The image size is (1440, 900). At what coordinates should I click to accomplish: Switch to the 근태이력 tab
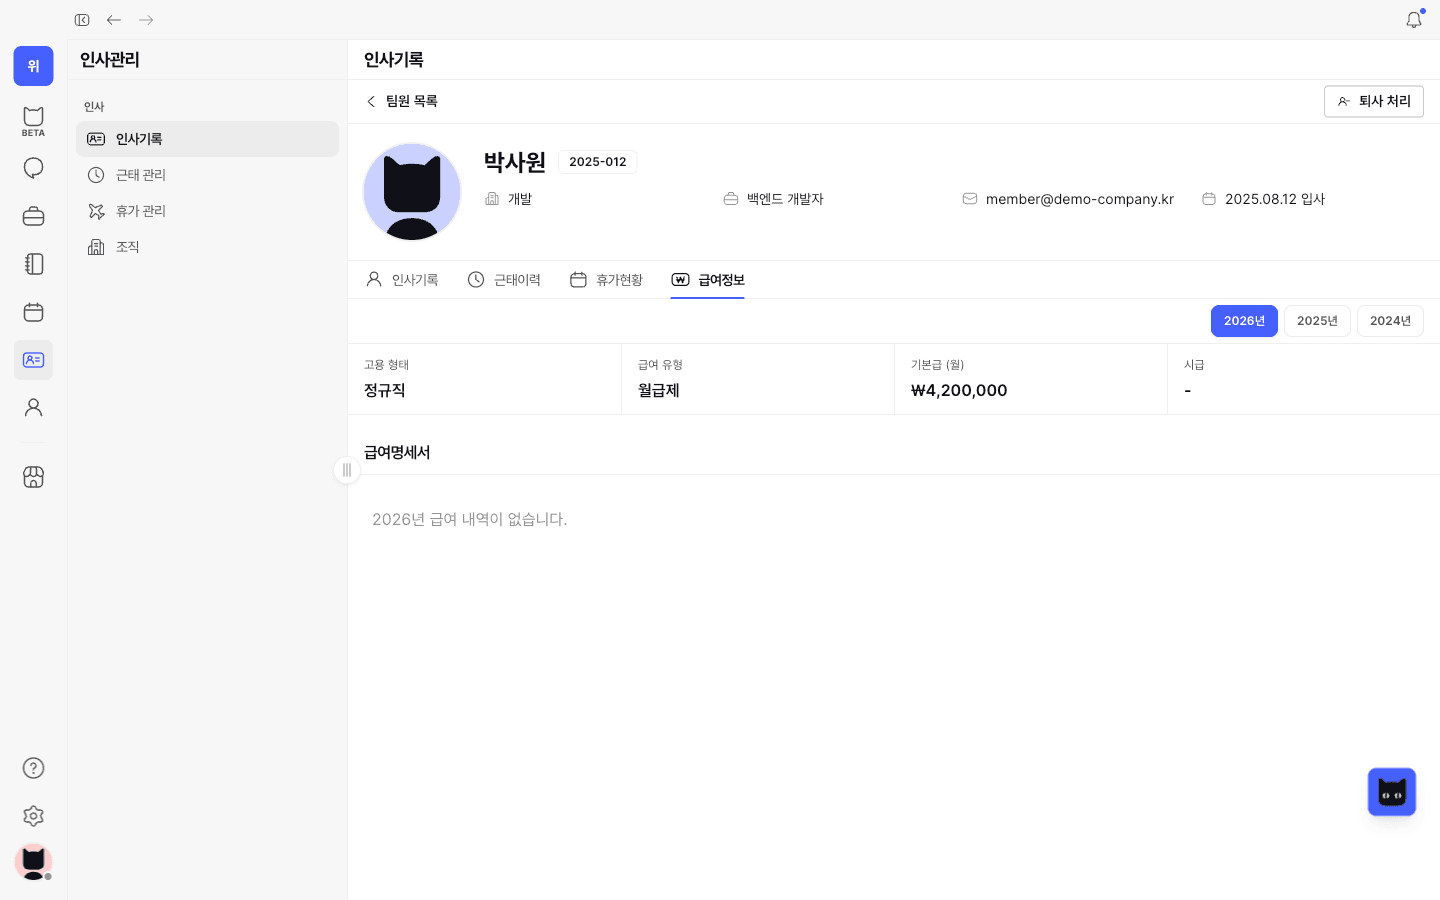(x=504, y=280)
